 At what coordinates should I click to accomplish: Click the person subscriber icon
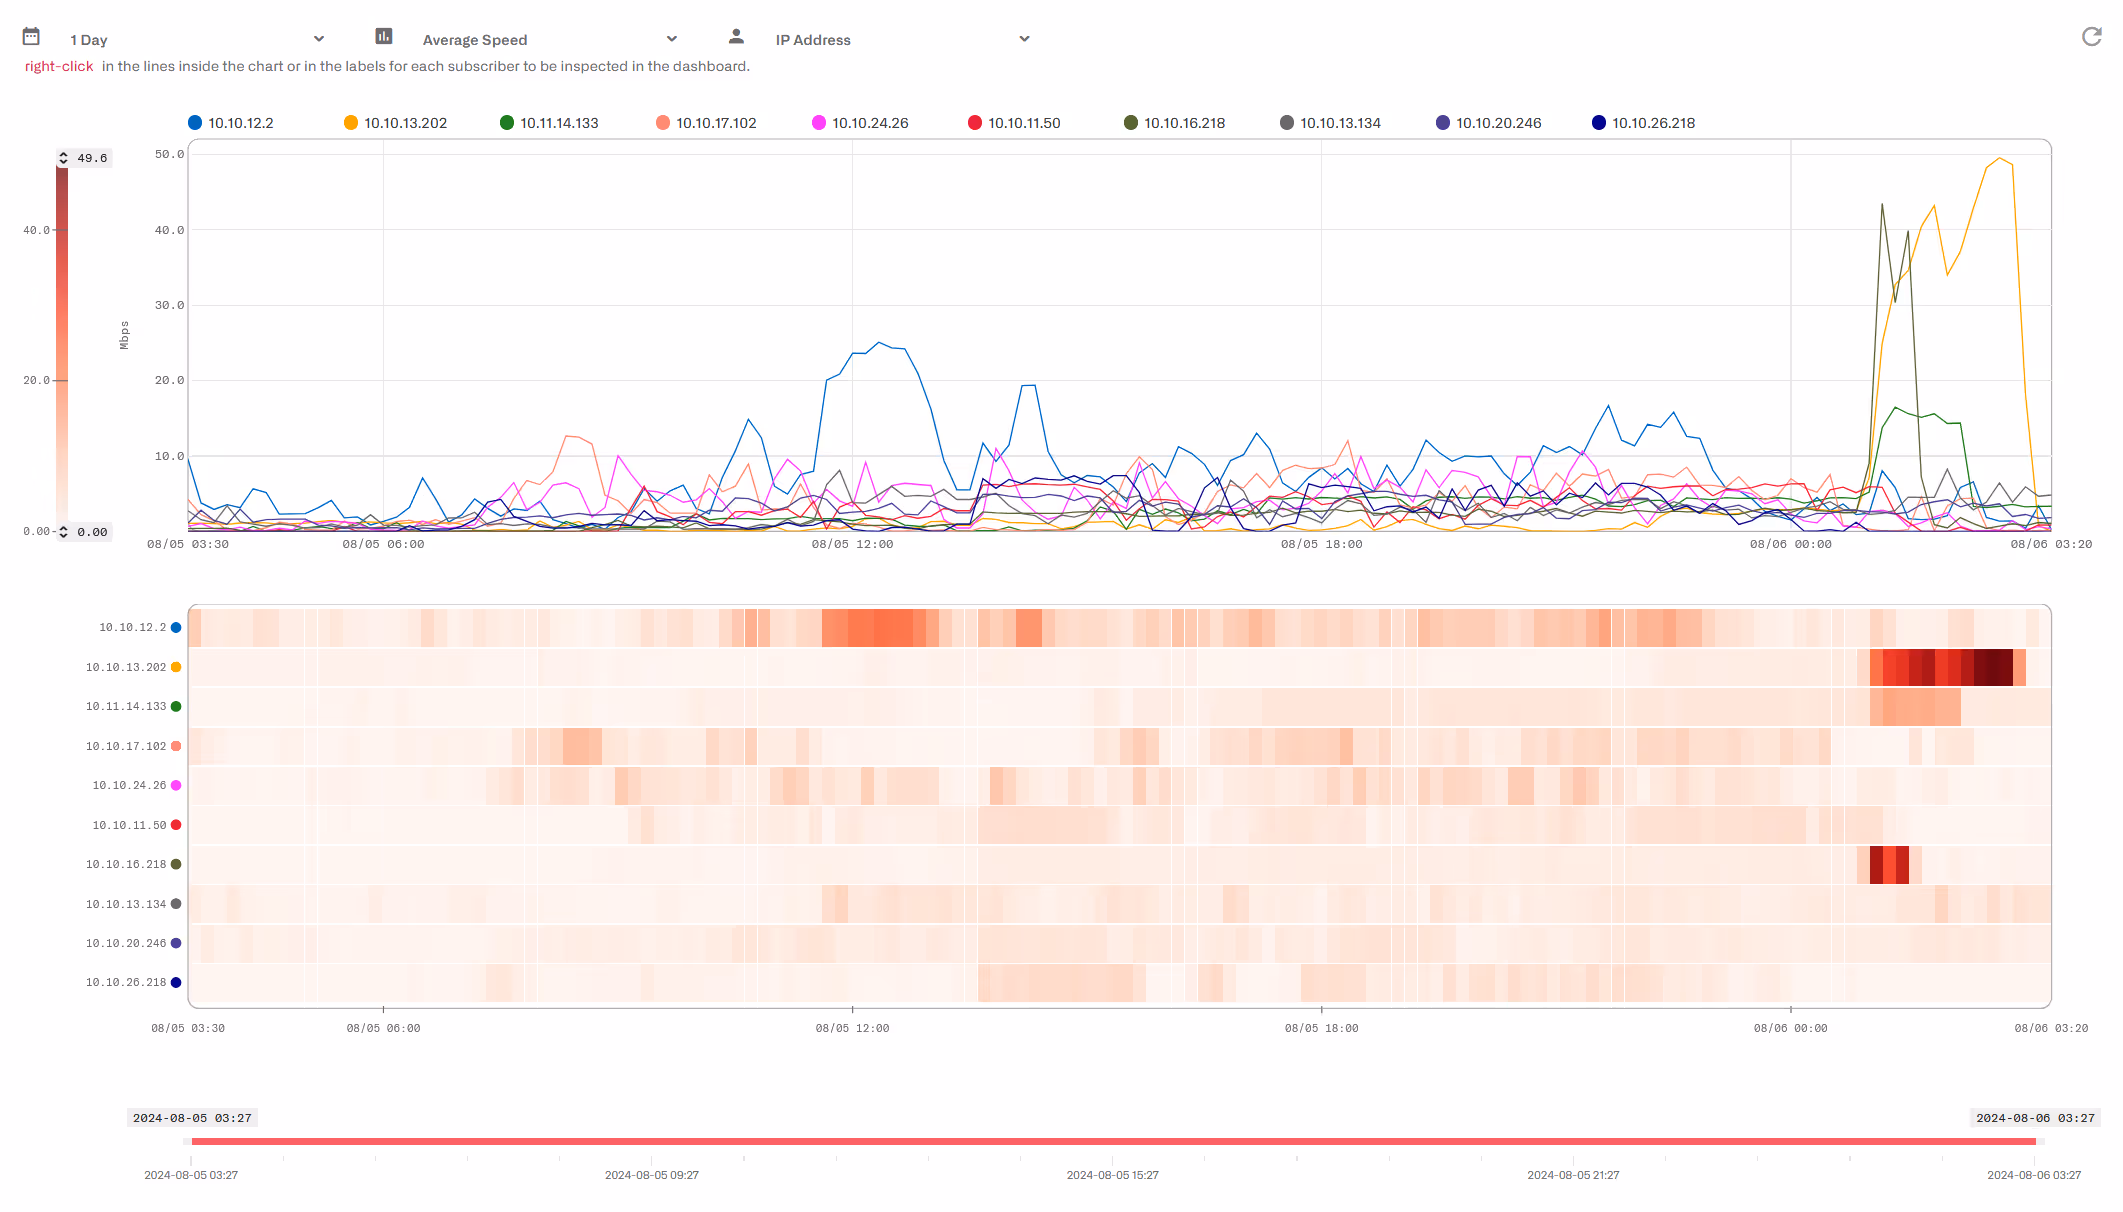(736, 37)
